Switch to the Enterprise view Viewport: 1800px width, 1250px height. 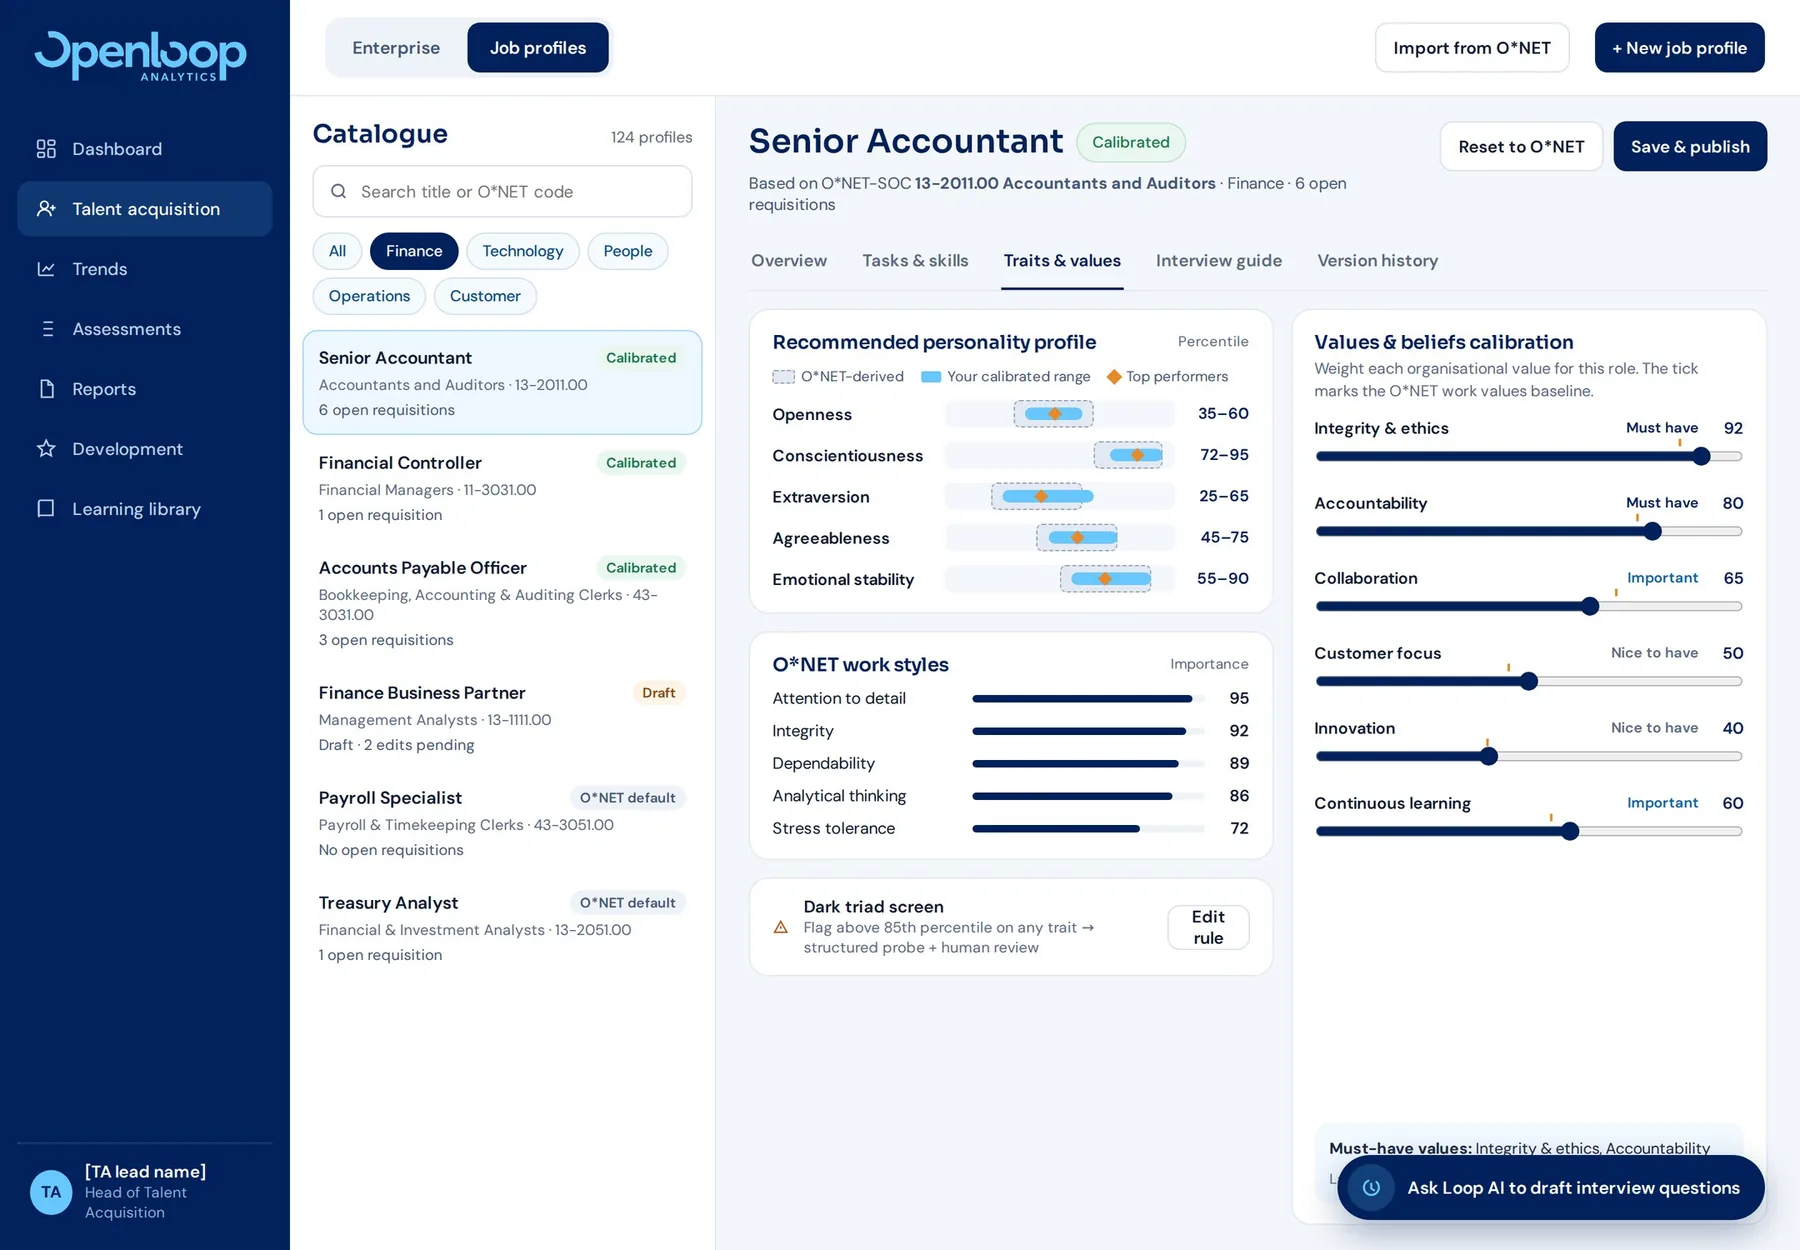396,48
